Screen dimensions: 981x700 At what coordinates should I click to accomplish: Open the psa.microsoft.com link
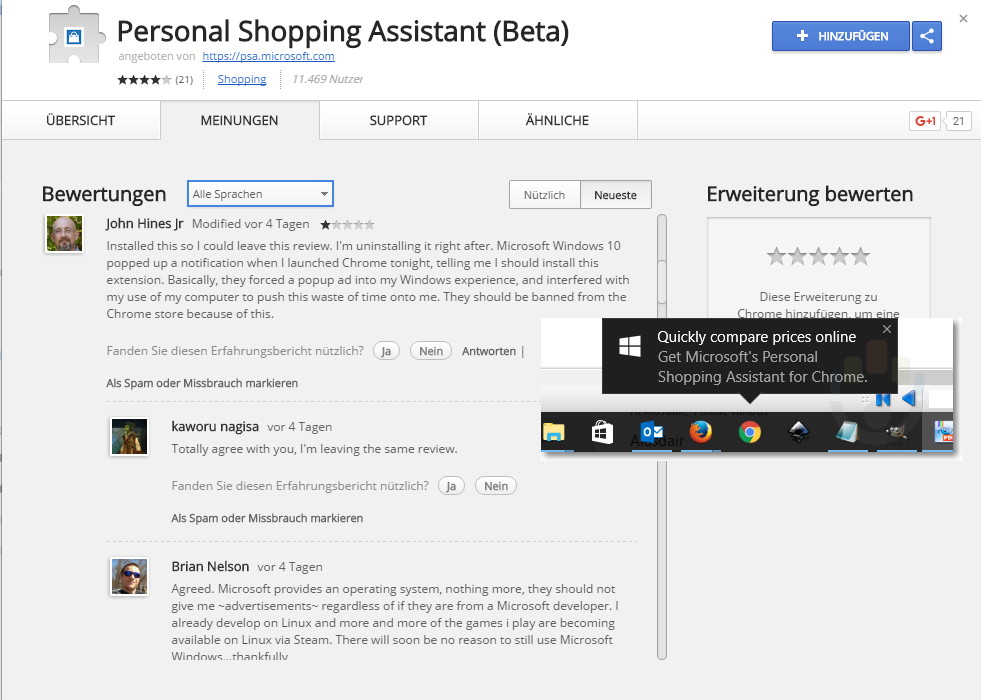pos(268,56)
